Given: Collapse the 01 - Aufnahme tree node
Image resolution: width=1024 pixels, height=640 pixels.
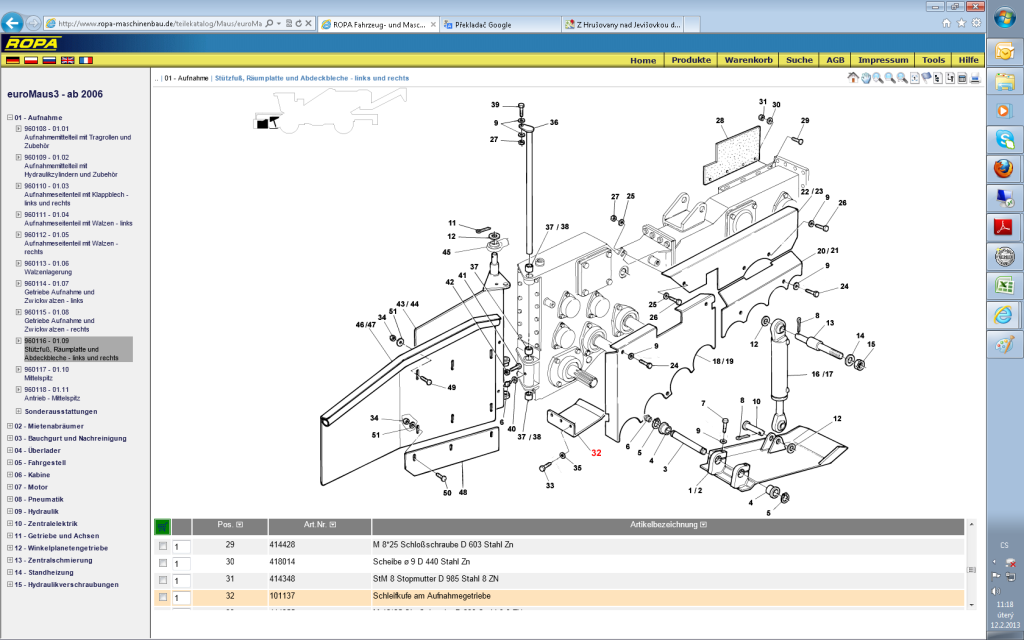Looking at the screenshot, I should point(10,118).
